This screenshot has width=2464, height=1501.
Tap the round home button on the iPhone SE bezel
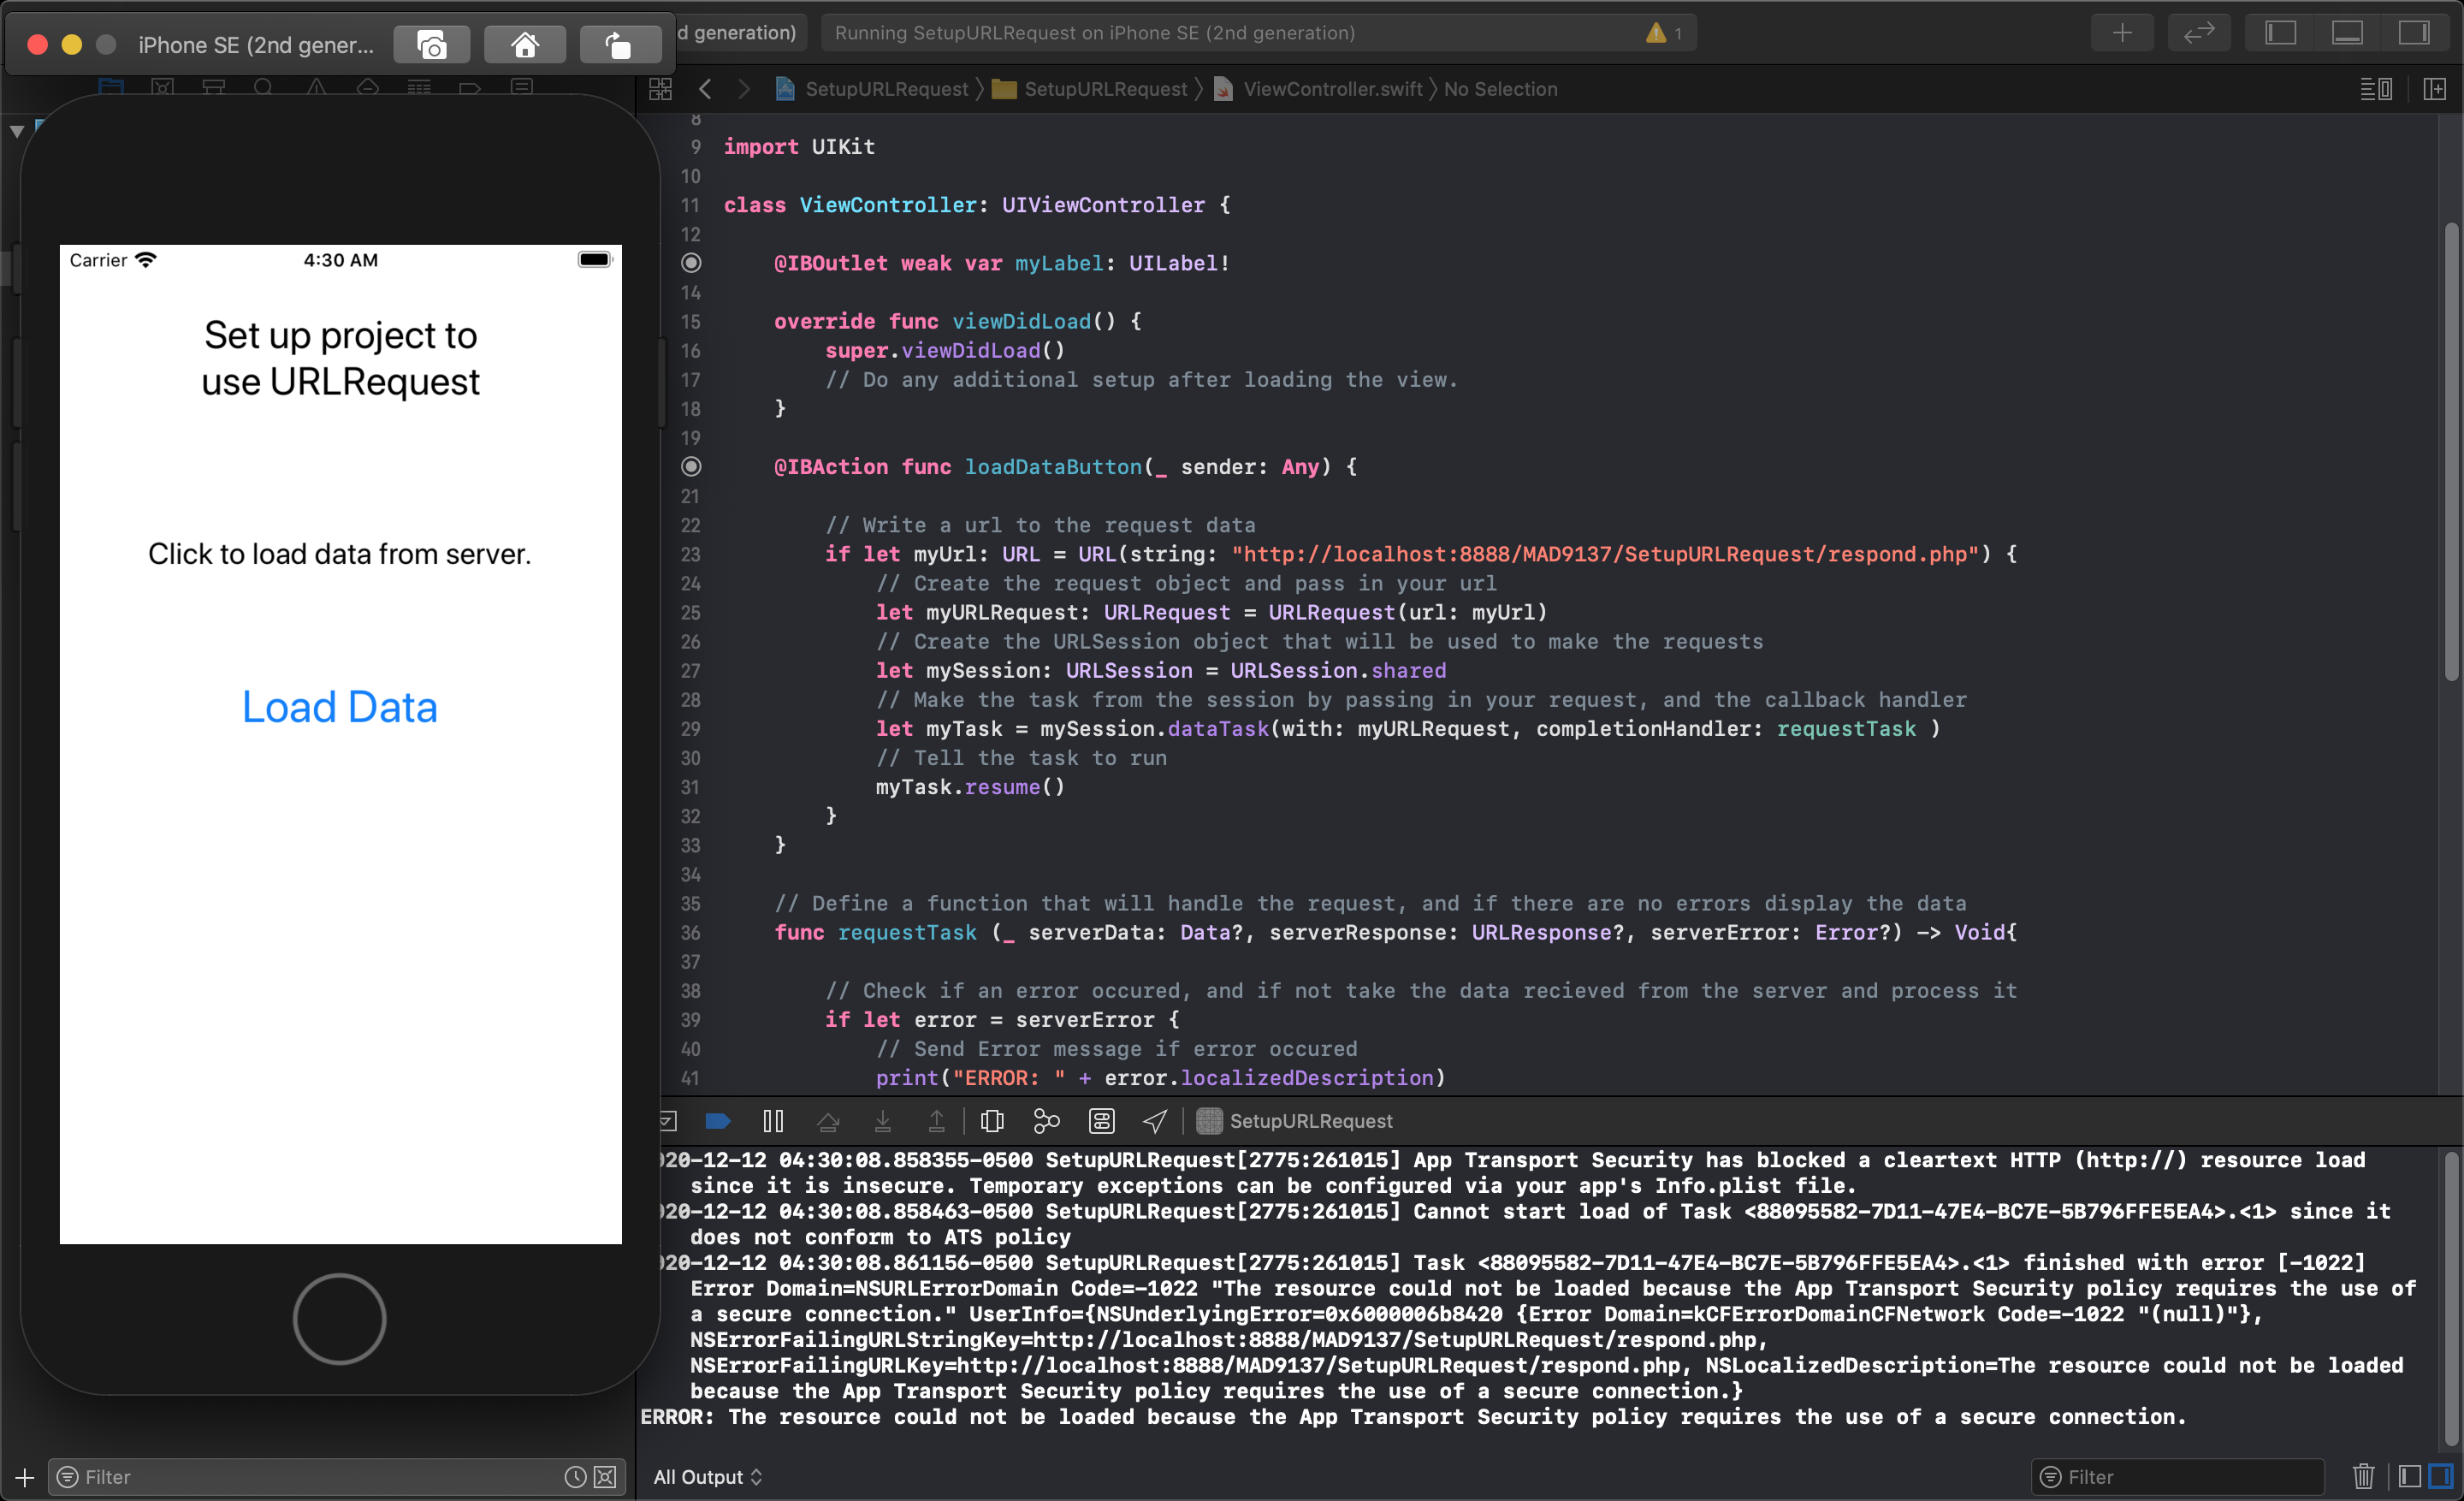pos(339,1318)
